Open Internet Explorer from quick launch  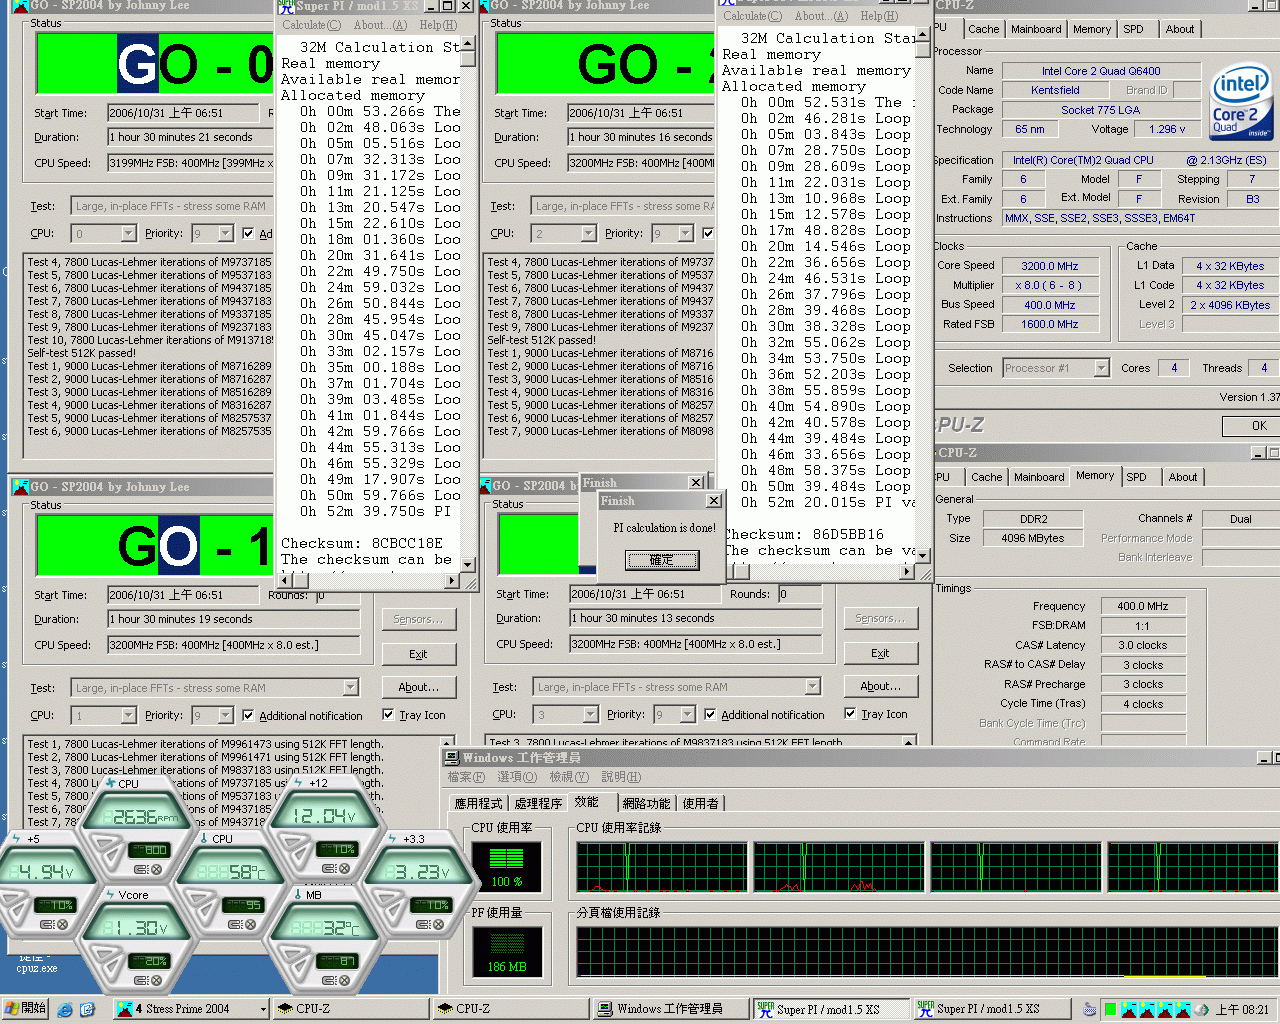pos(66,1009)
